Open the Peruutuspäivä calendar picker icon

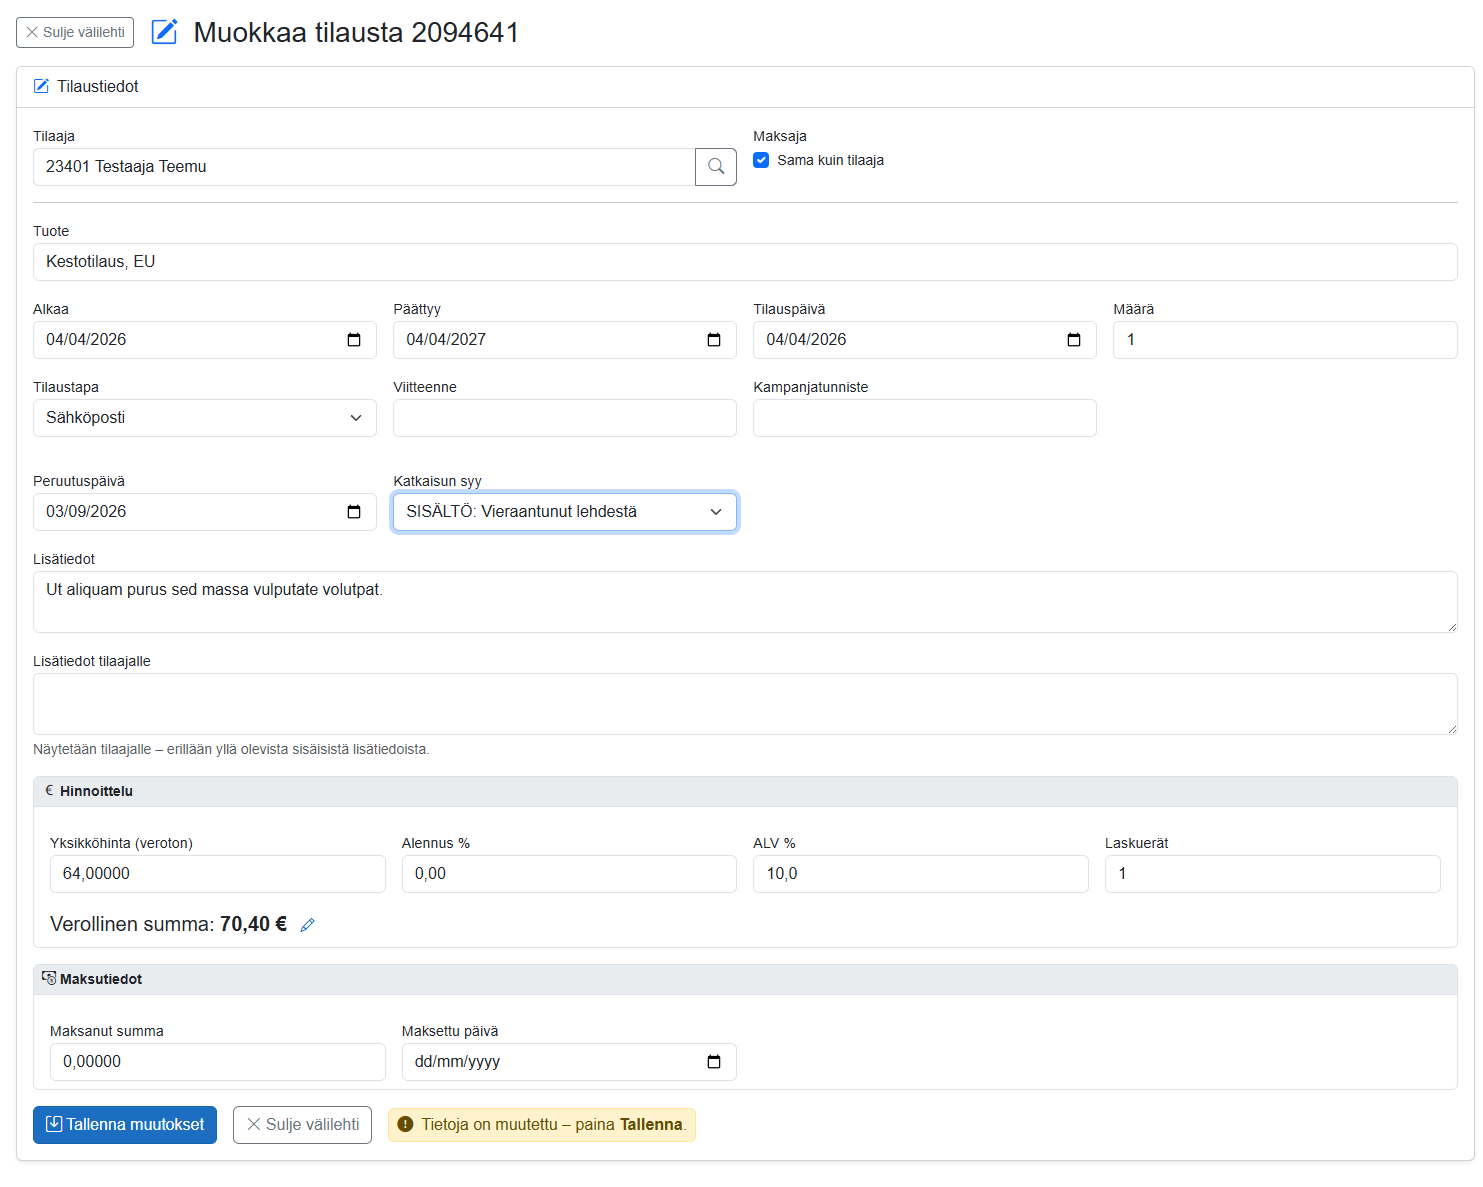[354, 512]
